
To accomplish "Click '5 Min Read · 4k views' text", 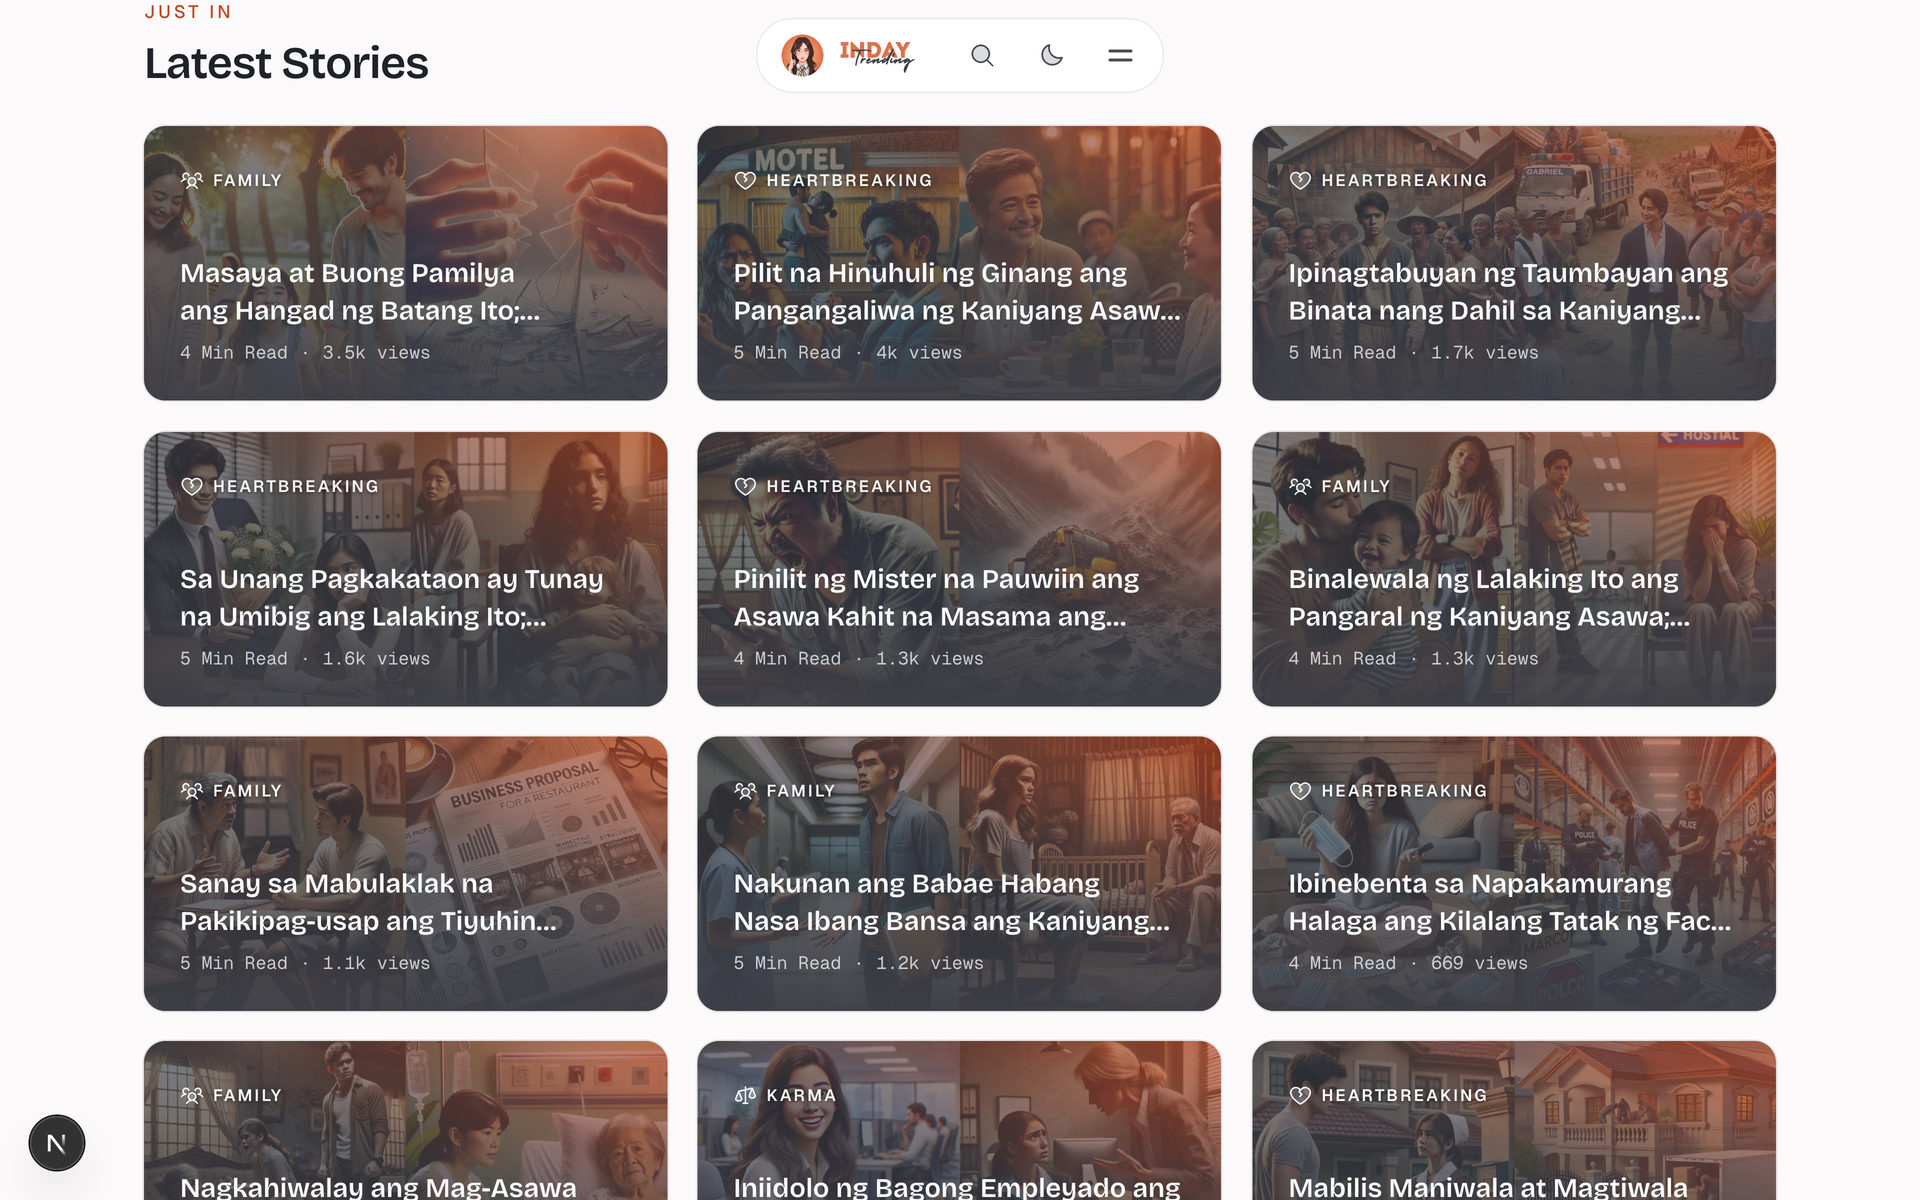I will (x=848, y=353).
